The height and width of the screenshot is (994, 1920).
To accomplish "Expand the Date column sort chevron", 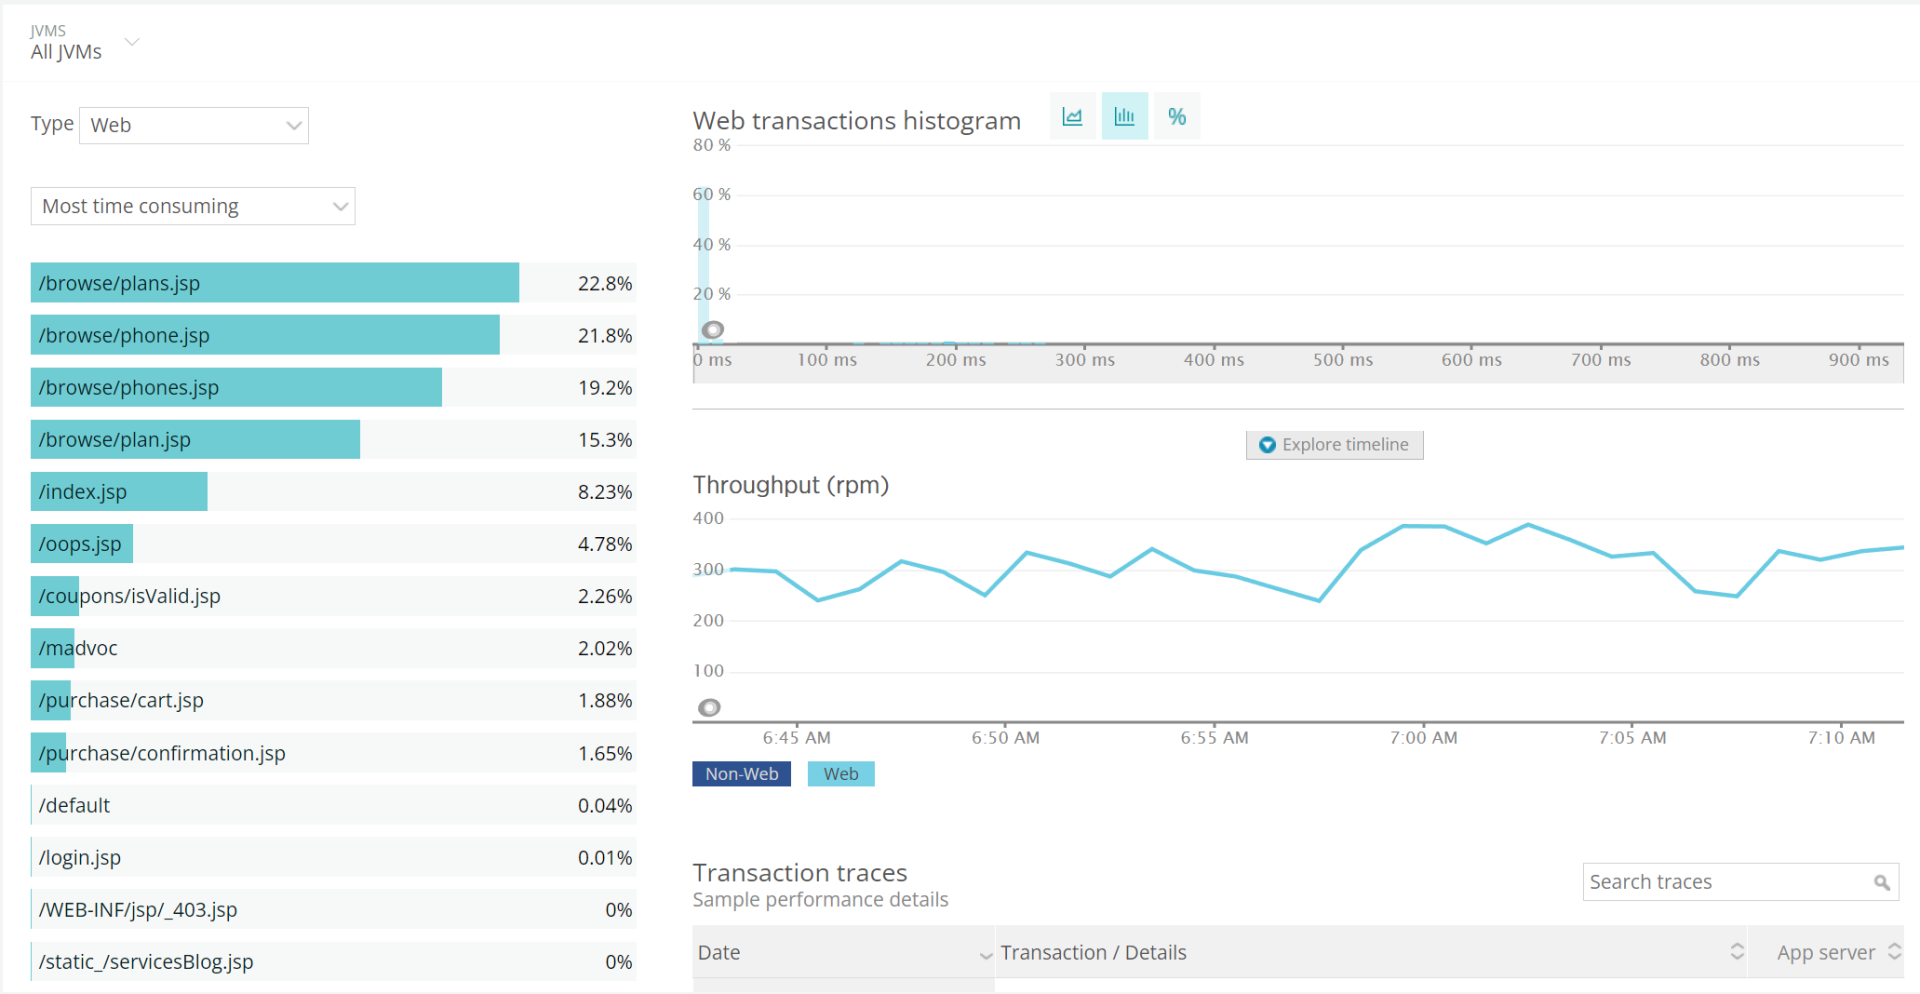I will 986,956.
